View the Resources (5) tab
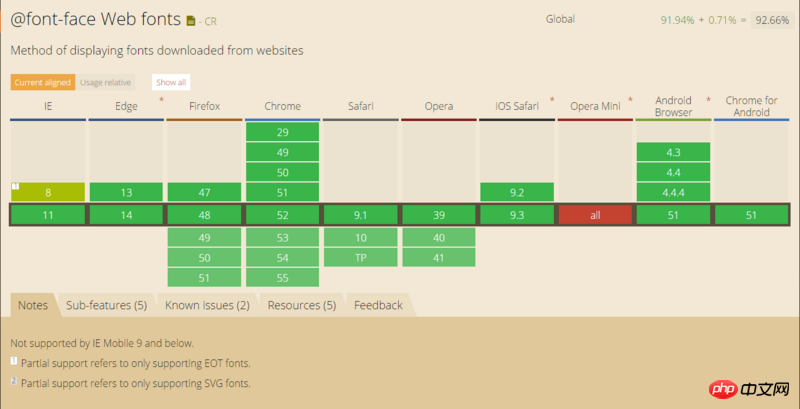Image resolution: width=800 pixels, height=409 pixels. point(302,305)
